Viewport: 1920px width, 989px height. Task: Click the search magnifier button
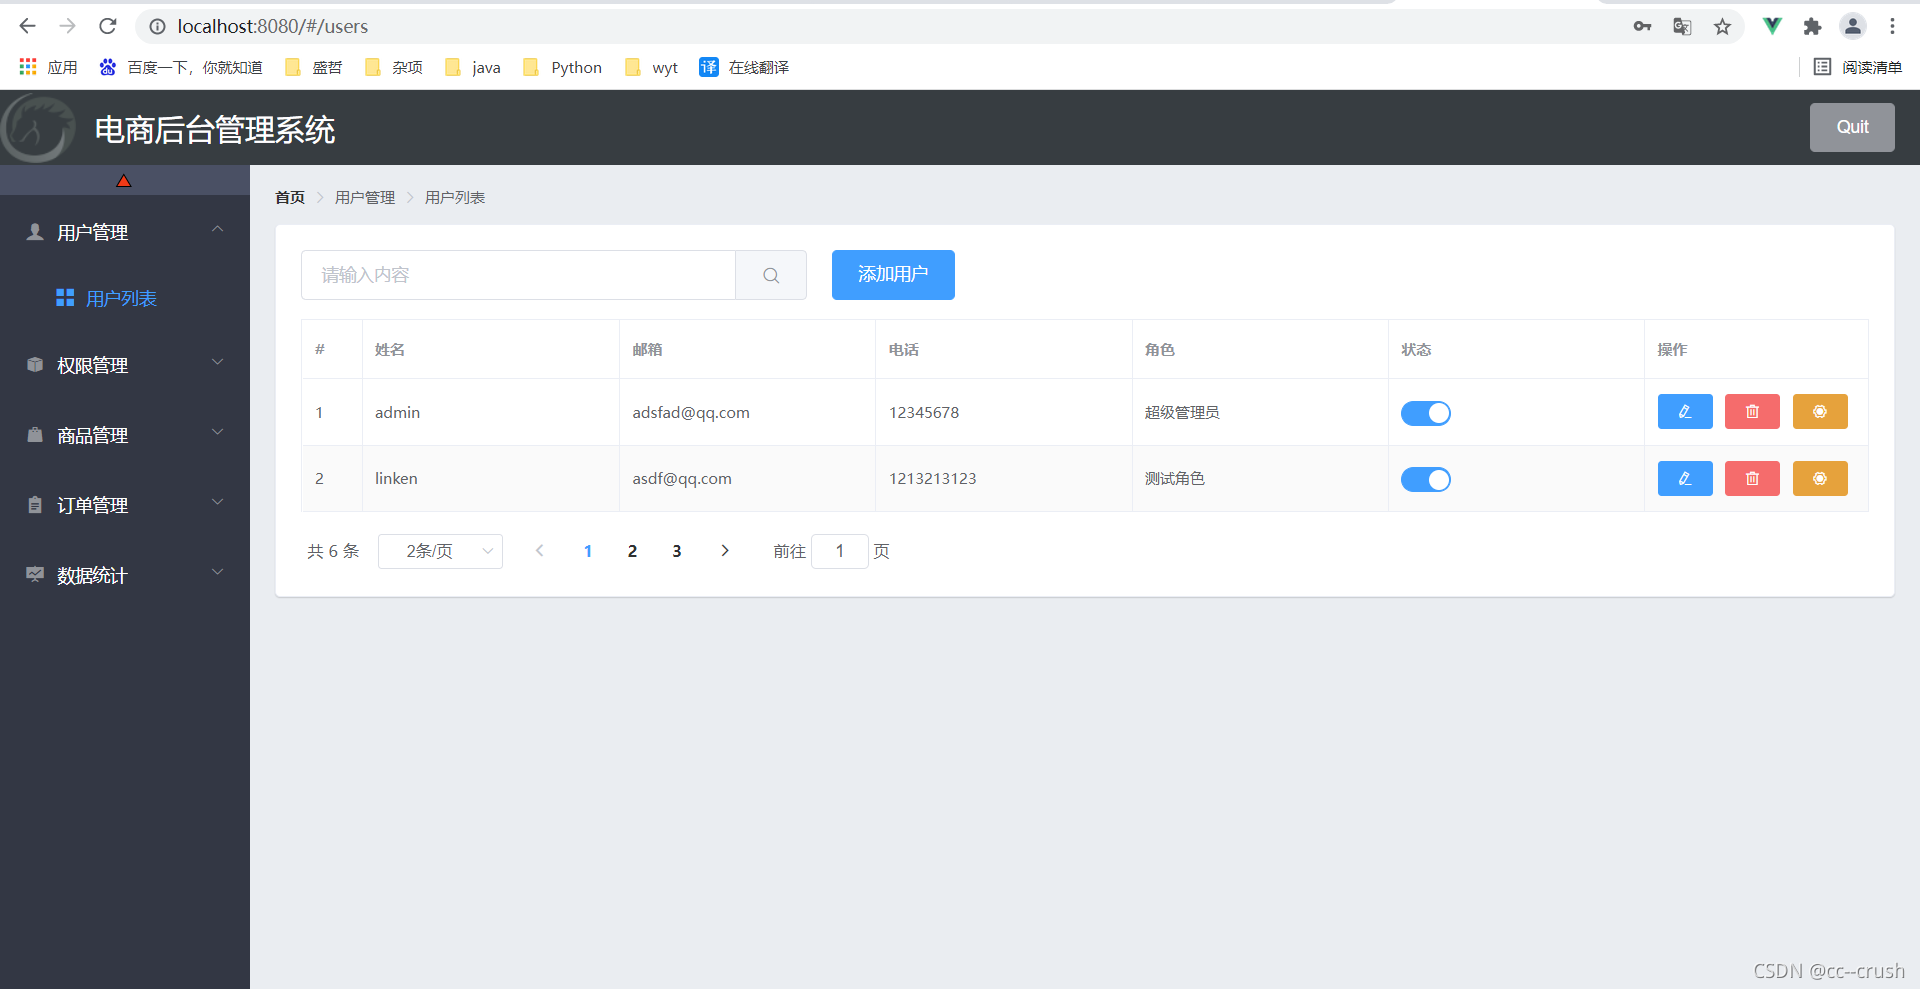tap(771, 275)
